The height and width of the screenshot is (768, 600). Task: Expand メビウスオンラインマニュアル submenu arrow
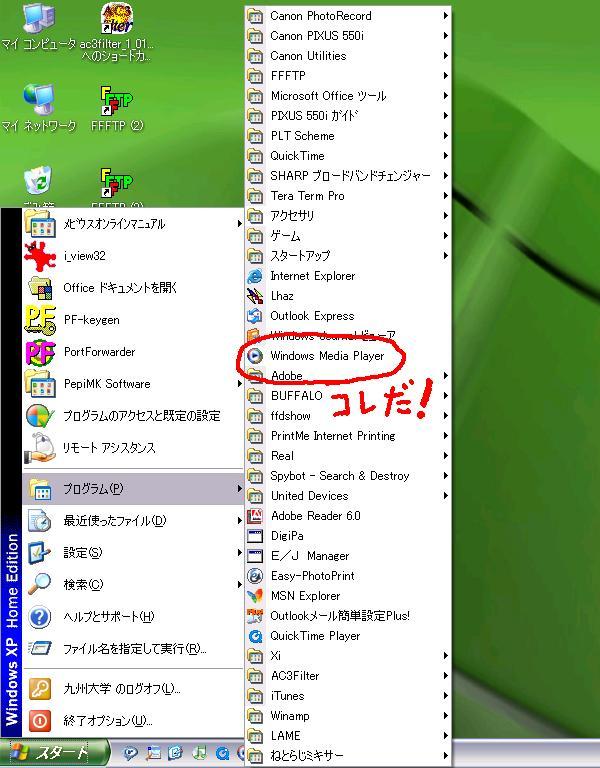(x=239, y=224)
